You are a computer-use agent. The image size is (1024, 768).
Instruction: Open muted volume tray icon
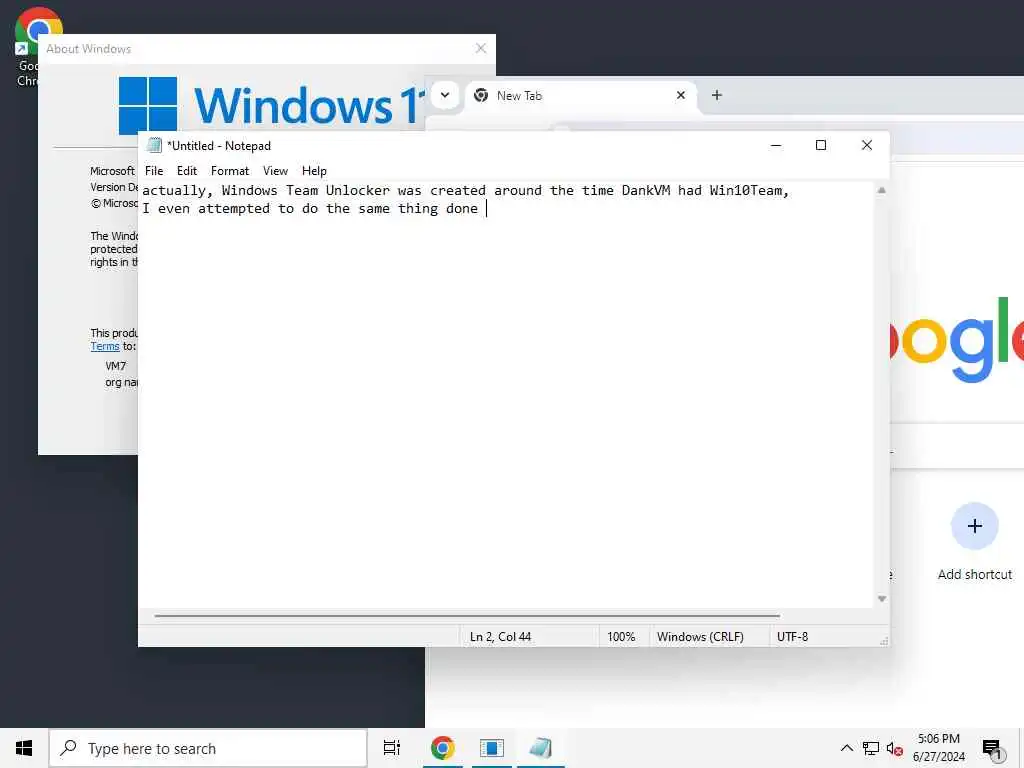894,748
